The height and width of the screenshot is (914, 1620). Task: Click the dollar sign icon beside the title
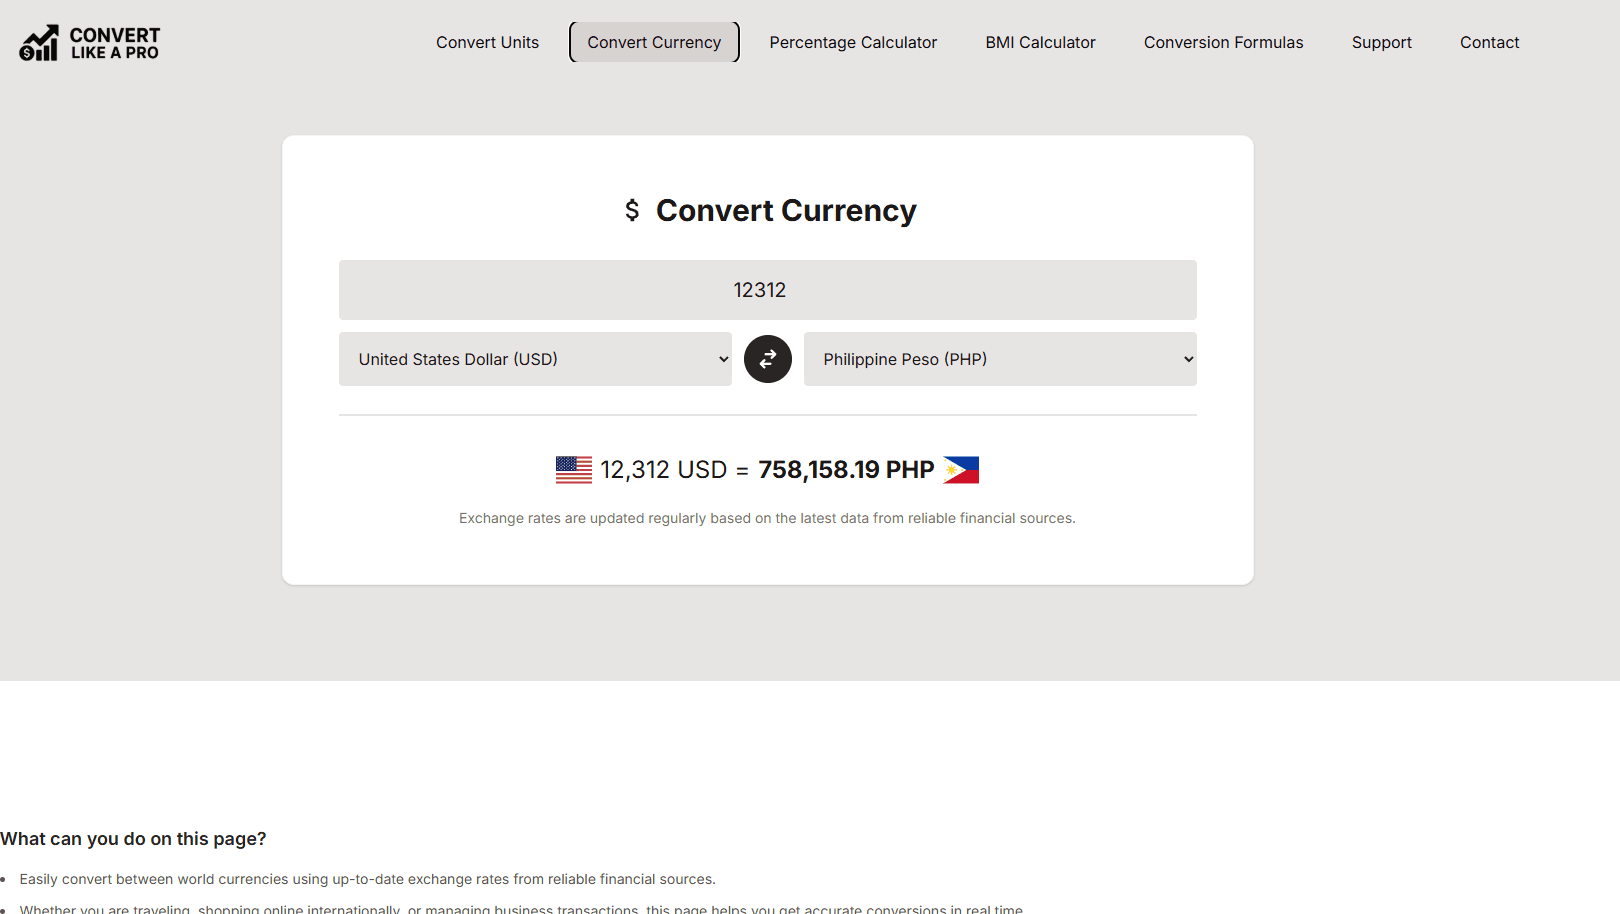(x=632, y=210)
